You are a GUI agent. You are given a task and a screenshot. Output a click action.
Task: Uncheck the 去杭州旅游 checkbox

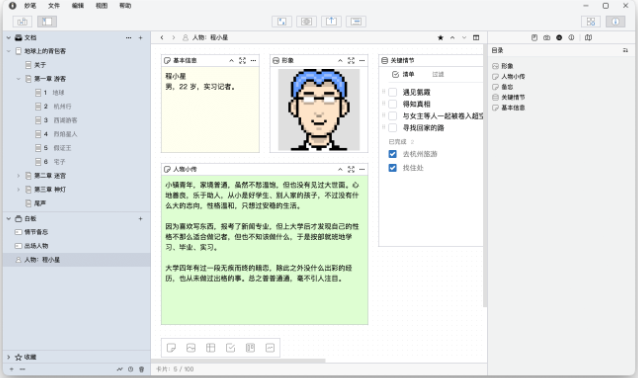pos(393,154)
